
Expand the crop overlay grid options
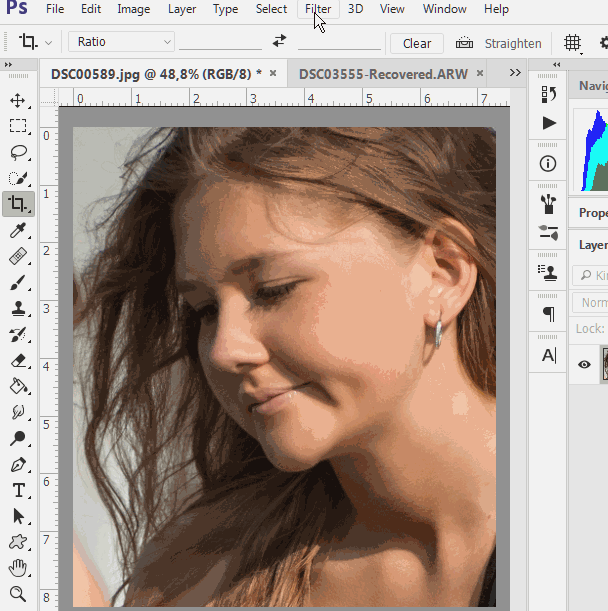tap(572, 43)
